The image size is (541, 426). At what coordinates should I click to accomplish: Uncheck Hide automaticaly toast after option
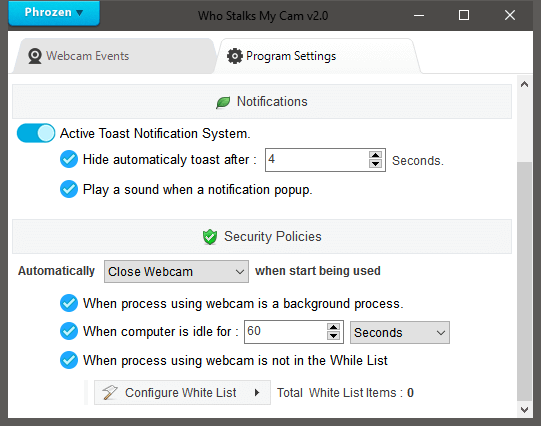pos(69,159)
